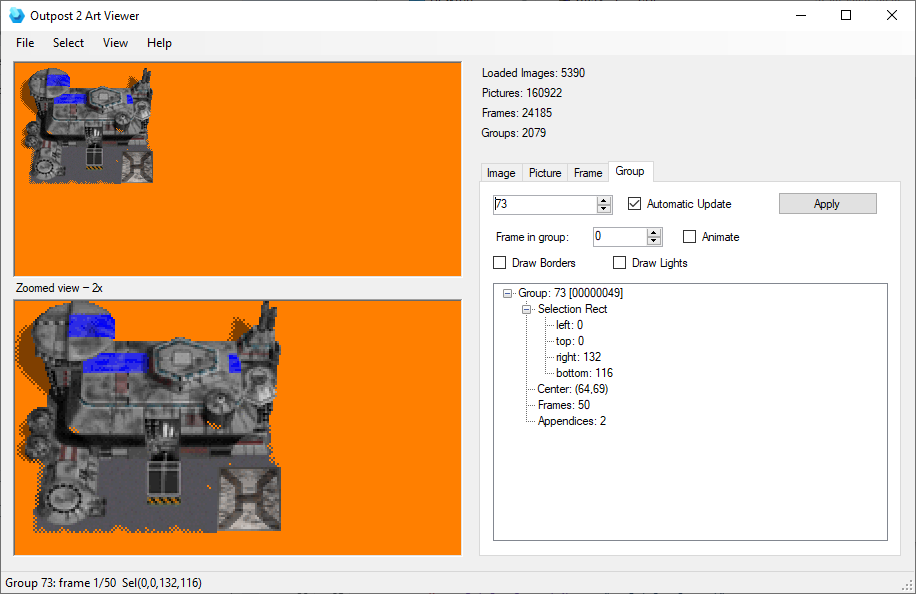This screenshot has height=594, width=916.
Task: Click the Apply button
Action: pyautogui.click(x=827, y=204)
